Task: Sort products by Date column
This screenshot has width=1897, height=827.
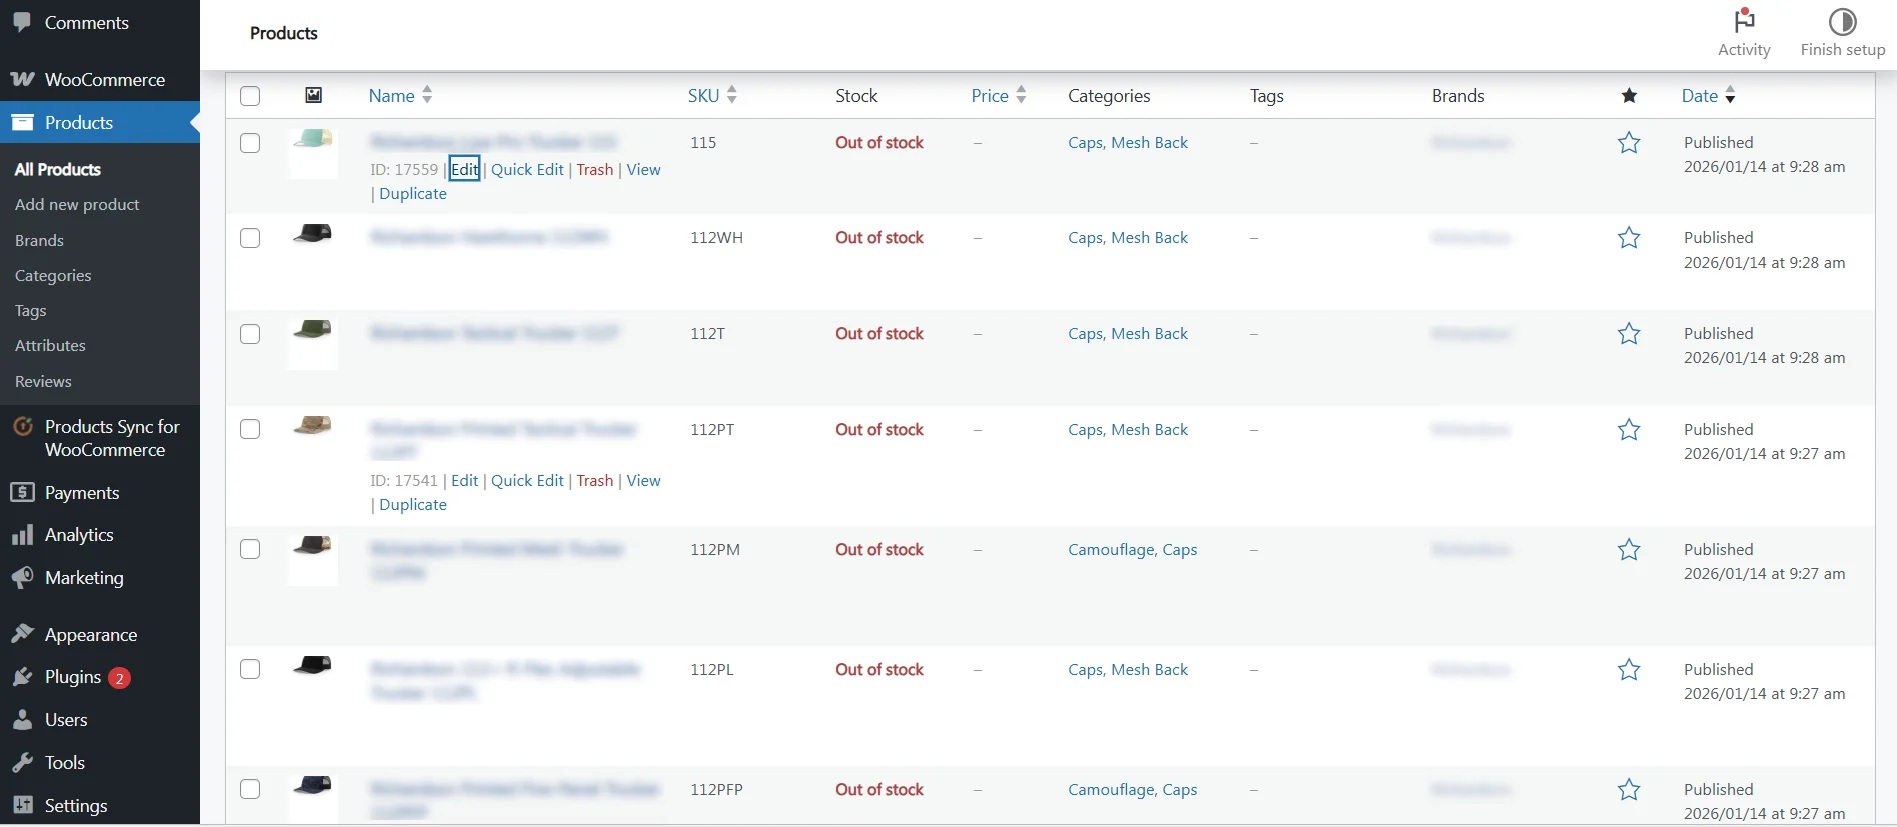Action: (1708, 95)
